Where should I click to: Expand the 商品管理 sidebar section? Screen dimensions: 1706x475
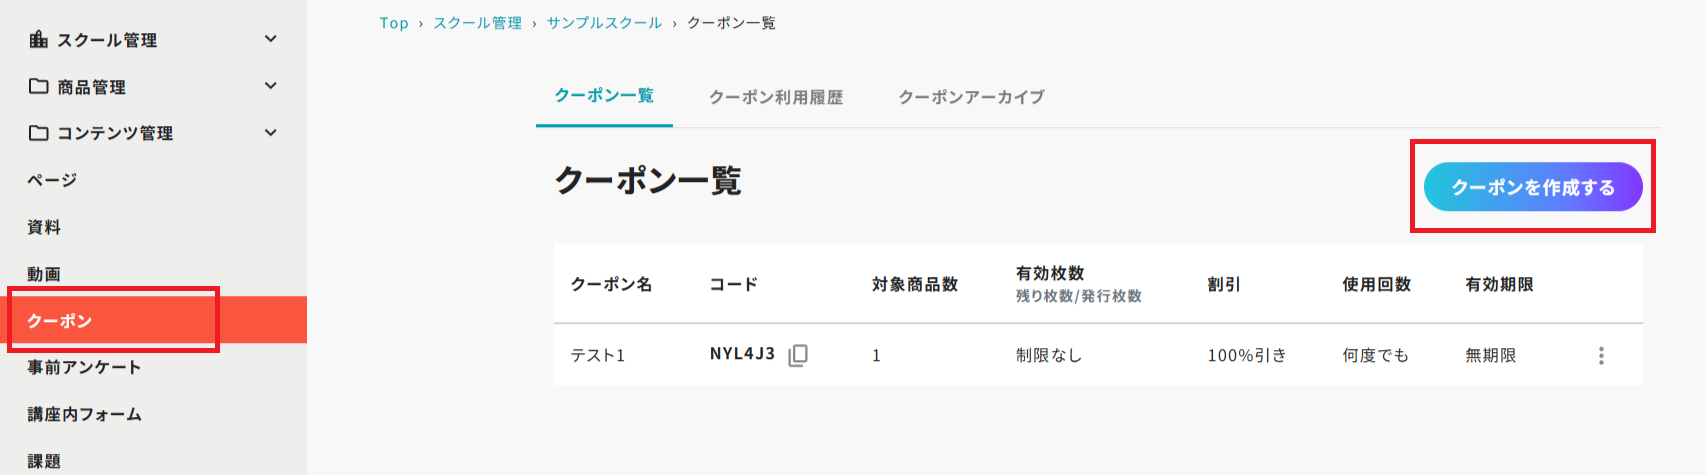[270, 86]
